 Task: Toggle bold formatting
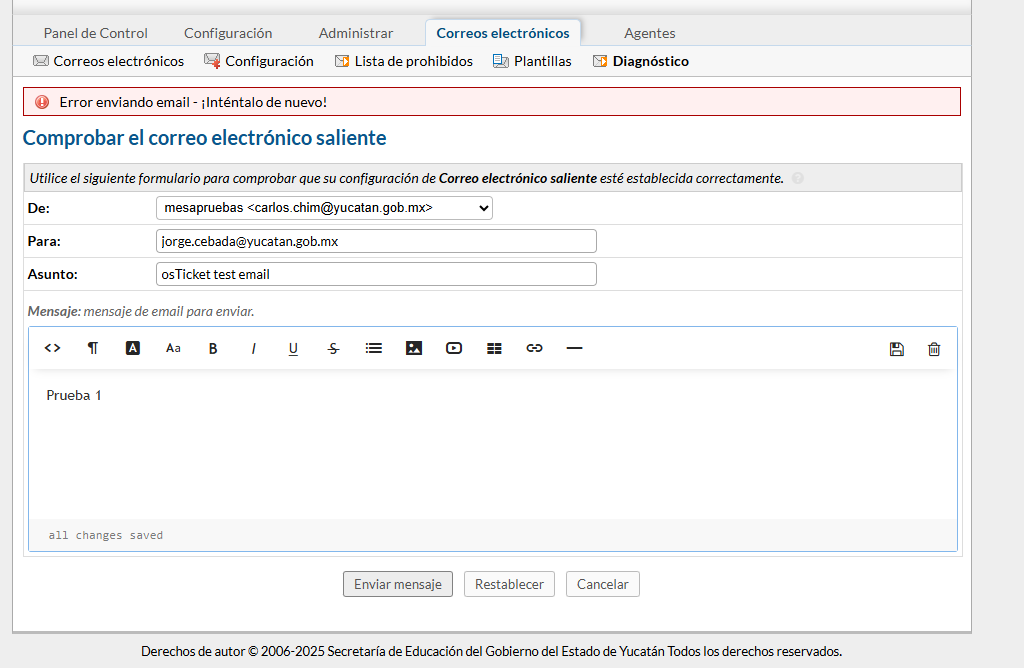point(213,348)
